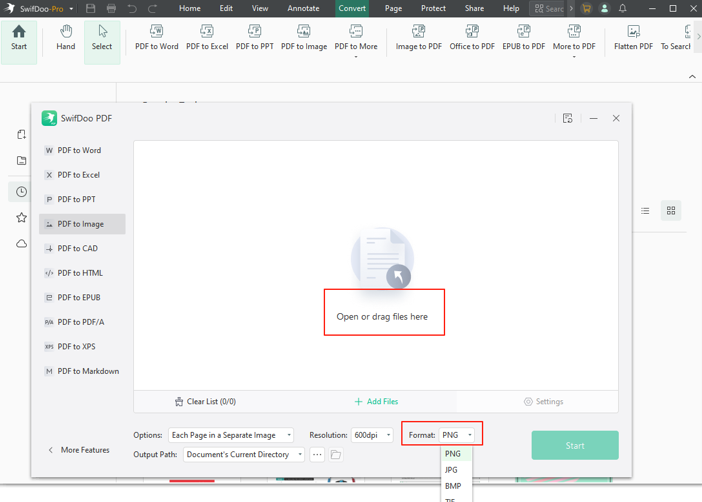Open the user account icon
This screenshot has height=502, width=702.
pos(604,8)
